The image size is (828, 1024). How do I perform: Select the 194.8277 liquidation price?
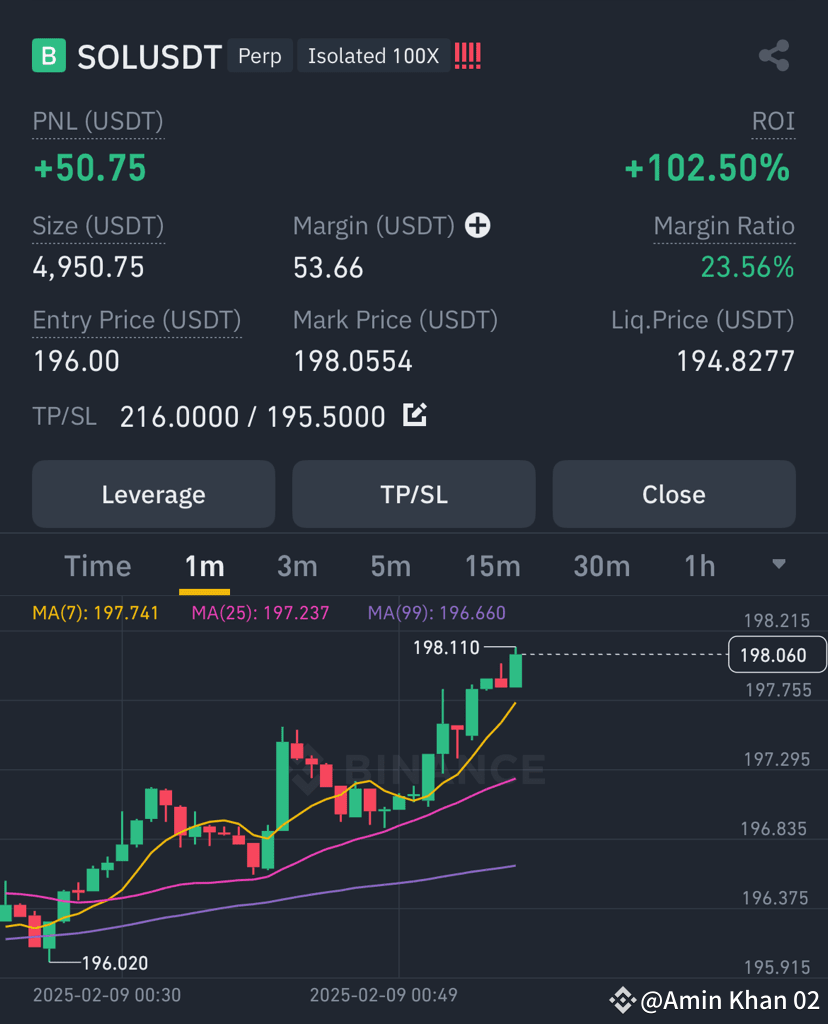click(x=735, y=361)
